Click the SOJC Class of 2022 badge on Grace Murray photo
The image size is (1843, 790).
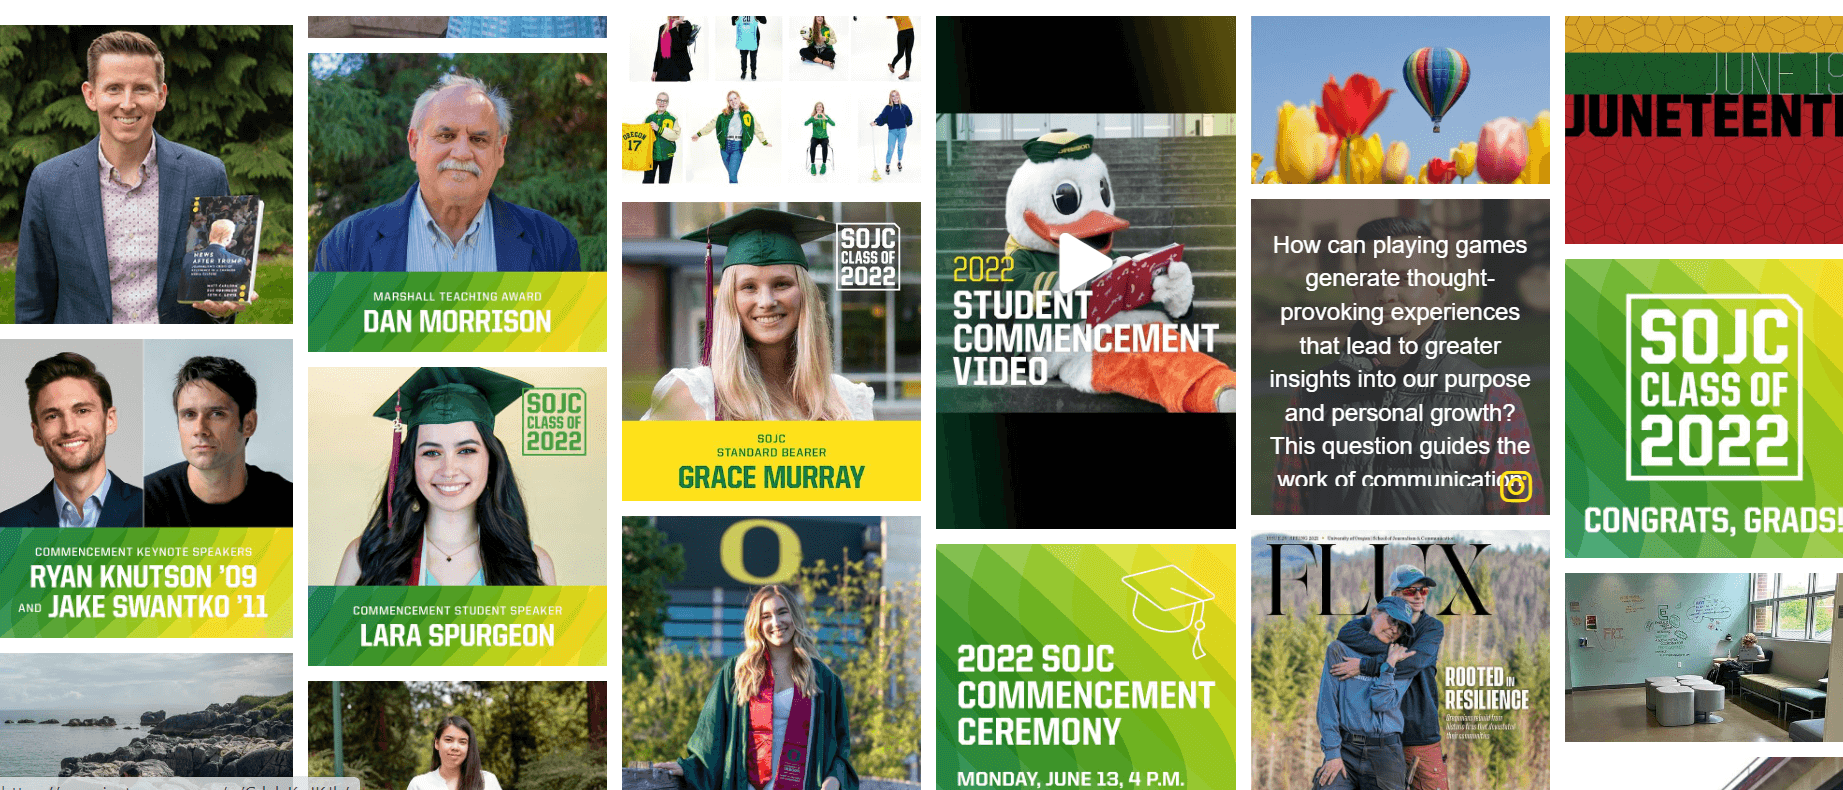(x=868, y=257)
